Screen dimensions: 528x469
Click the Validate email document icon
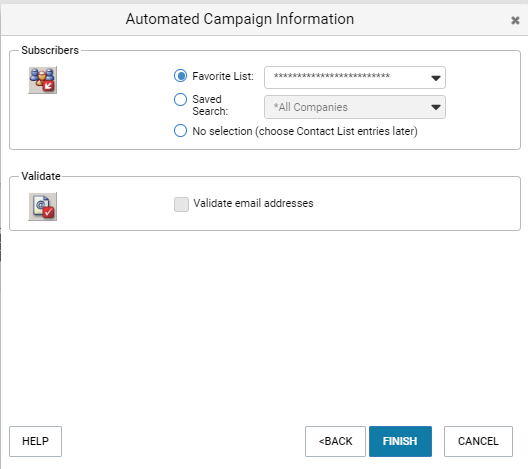point(42,207)
